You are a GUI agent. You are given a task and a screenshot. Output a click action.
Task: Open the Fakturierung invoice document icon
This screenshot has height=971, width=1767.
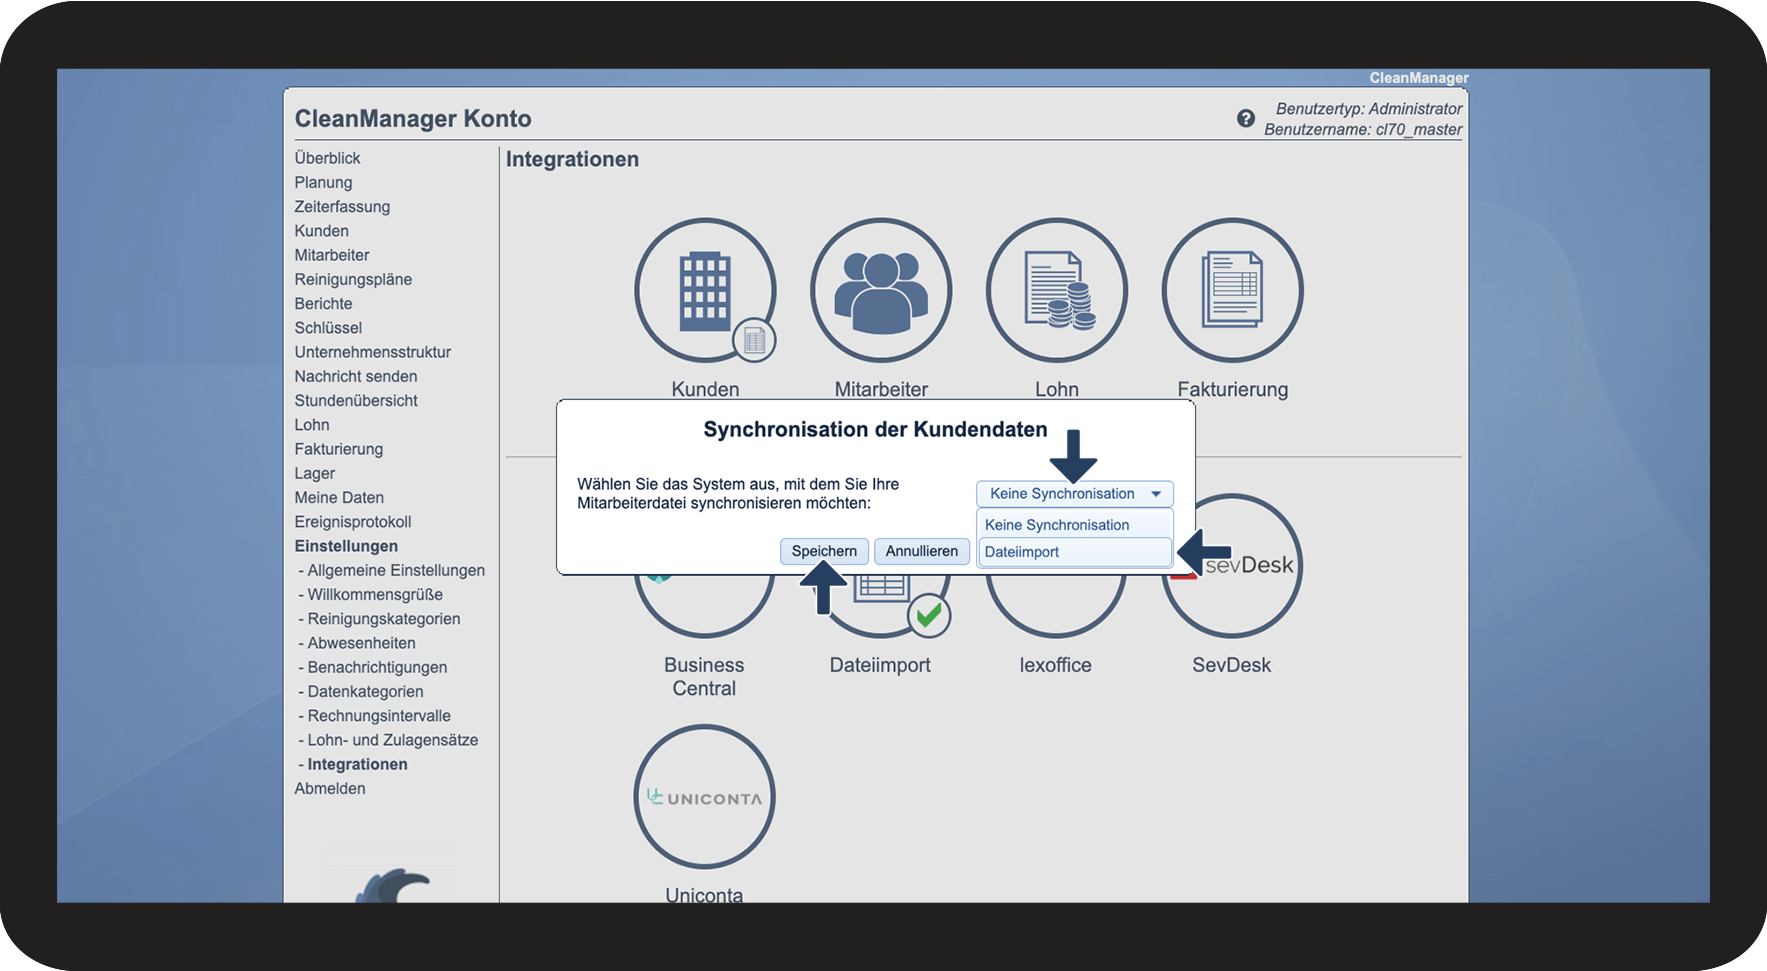(1232, 290)
